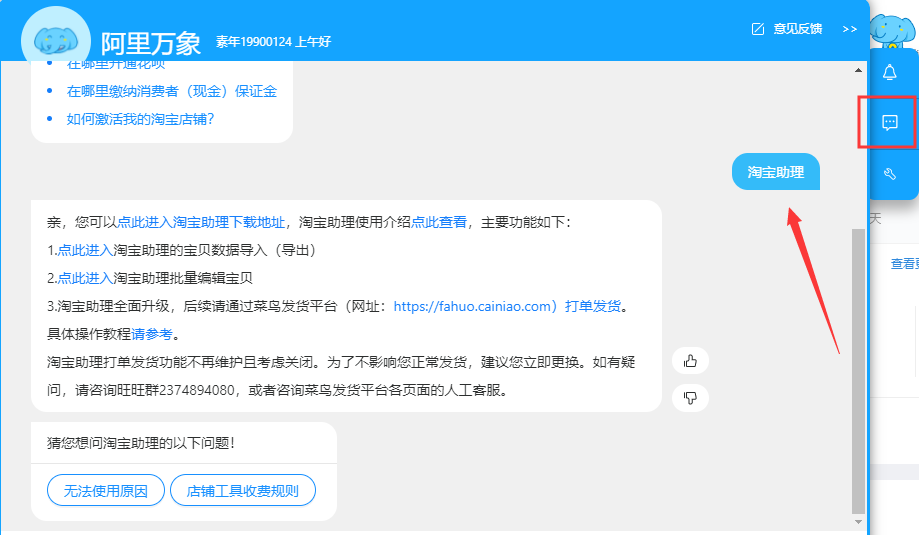Click the feedback edit pencil icon
Screen dimensions: 919x535
pyautogui.click(x=758, y=29)
